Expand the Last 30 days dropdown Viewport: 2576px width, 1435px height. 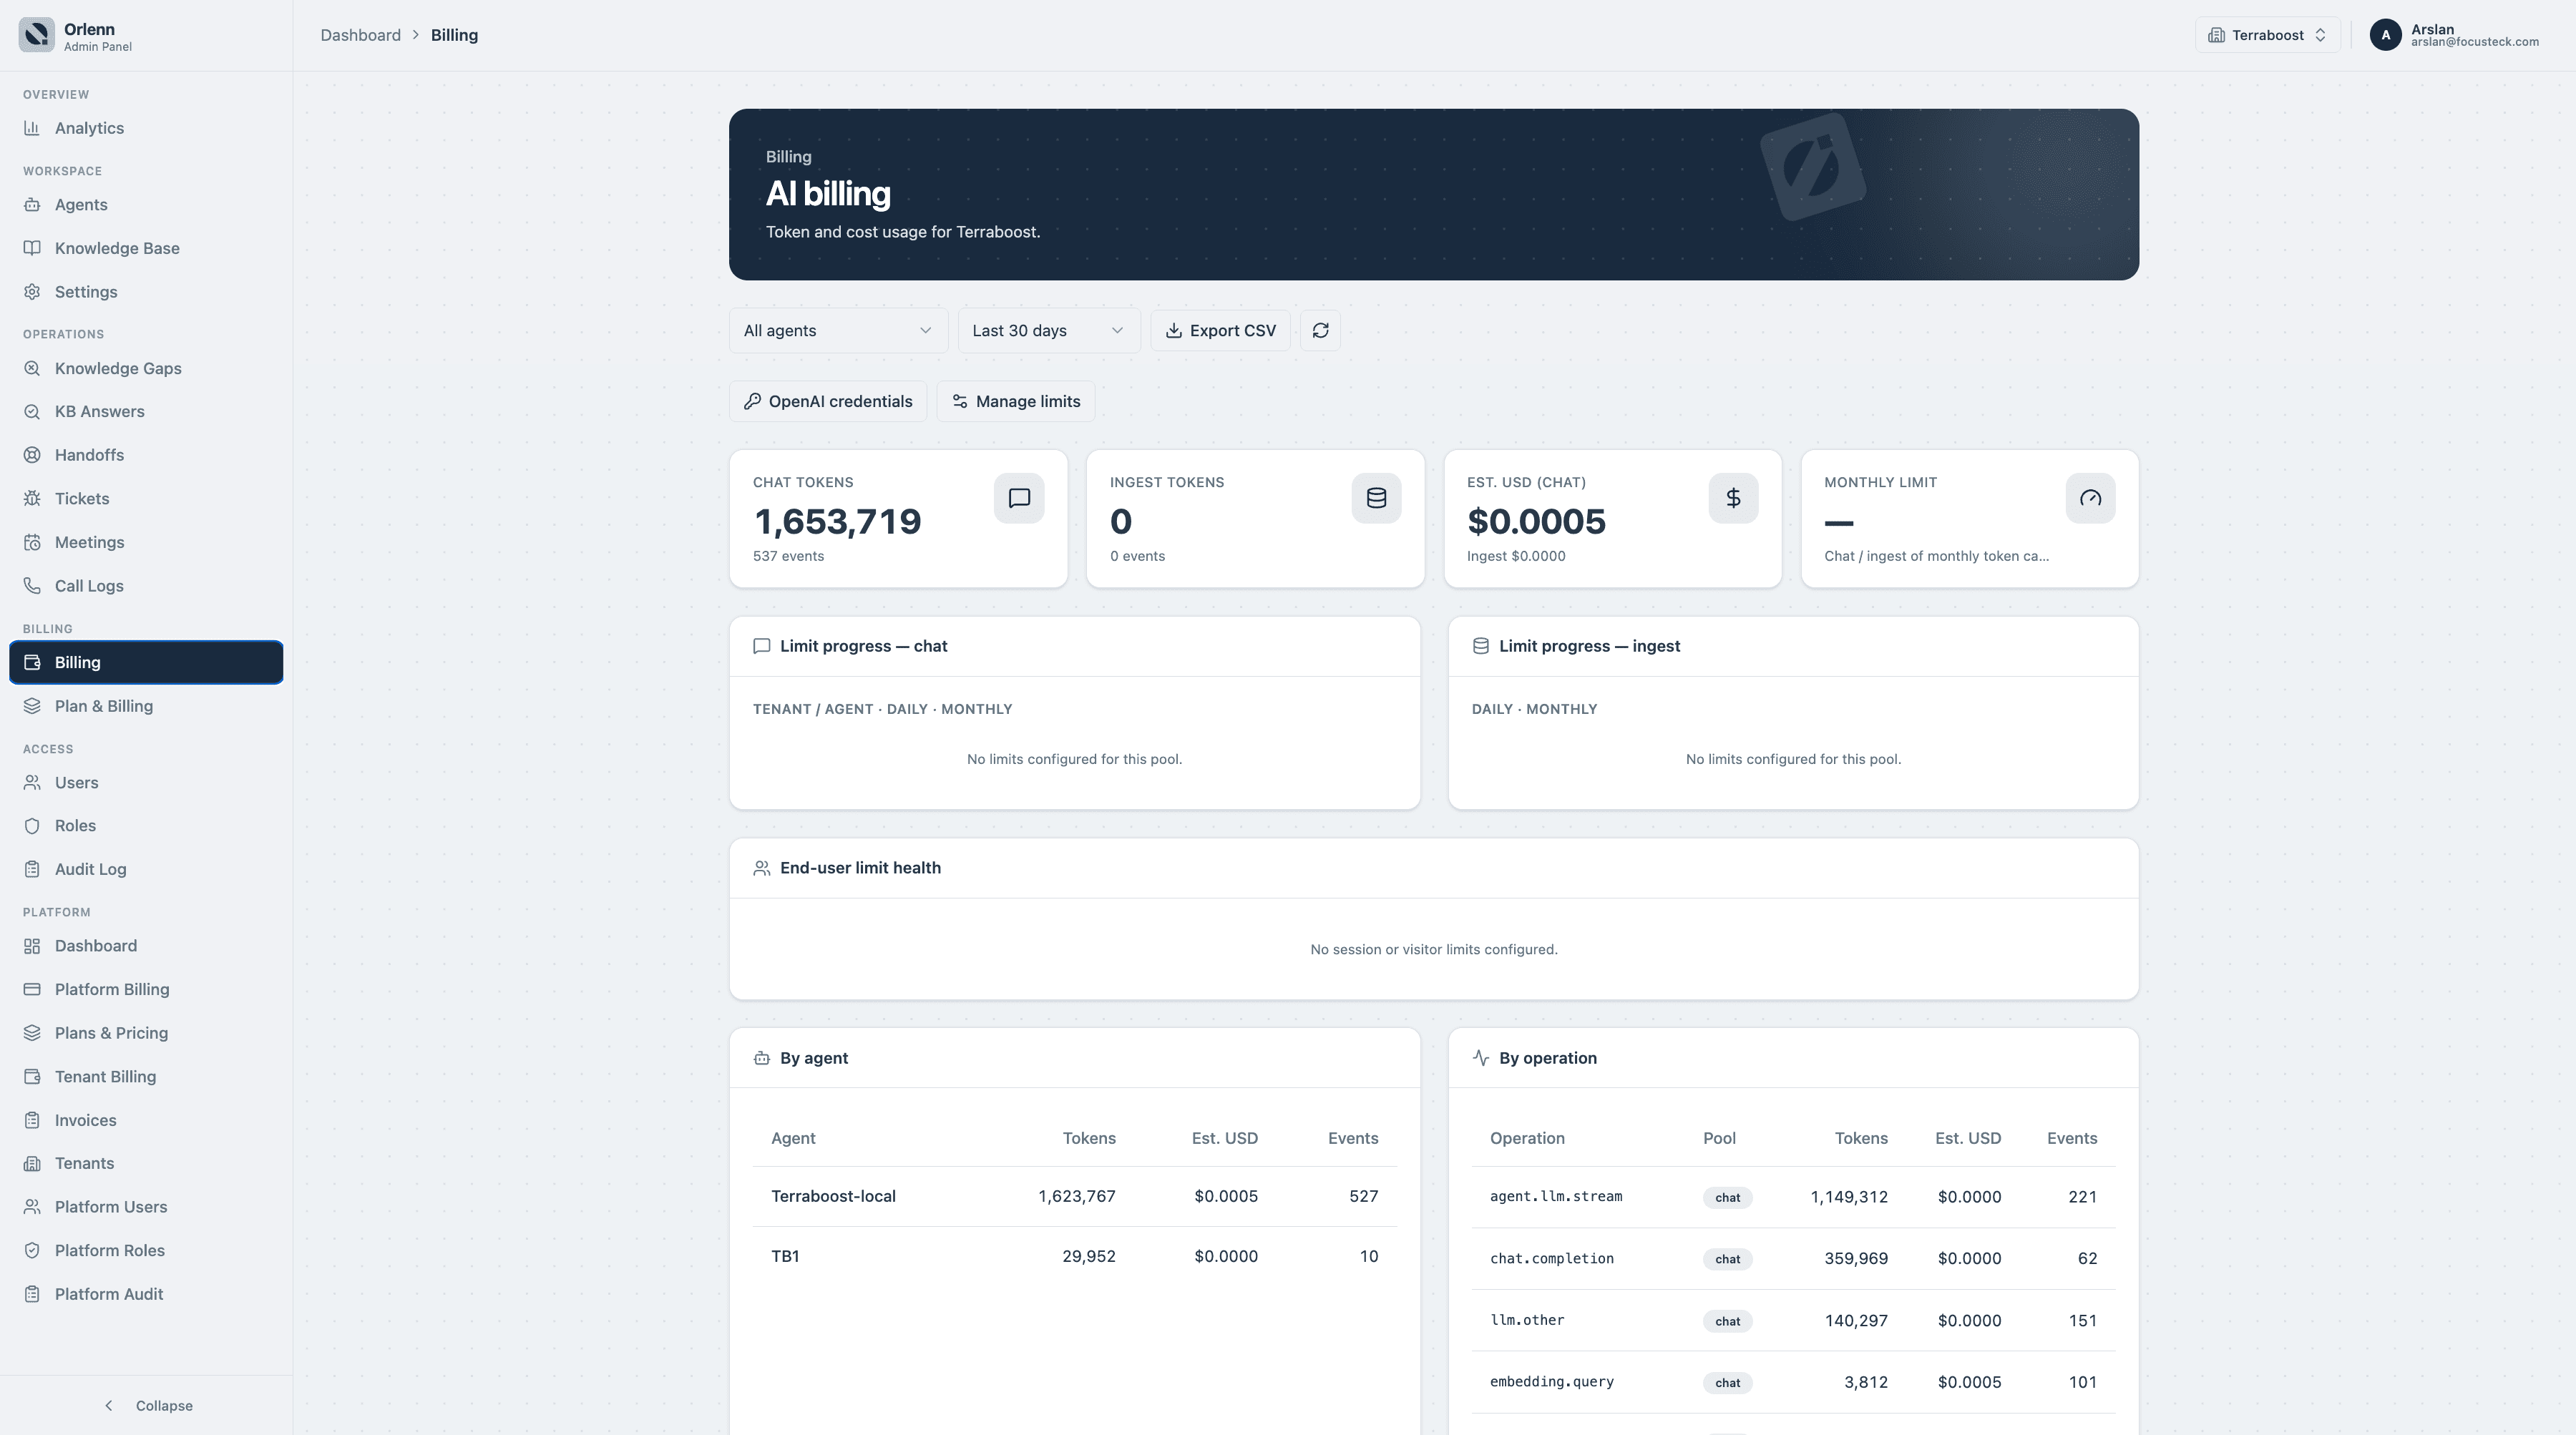point(1048,331)
